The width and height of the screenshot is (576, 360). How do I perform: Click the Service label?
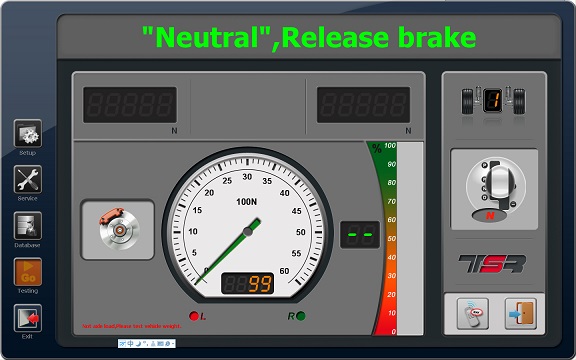pos(28,198)
